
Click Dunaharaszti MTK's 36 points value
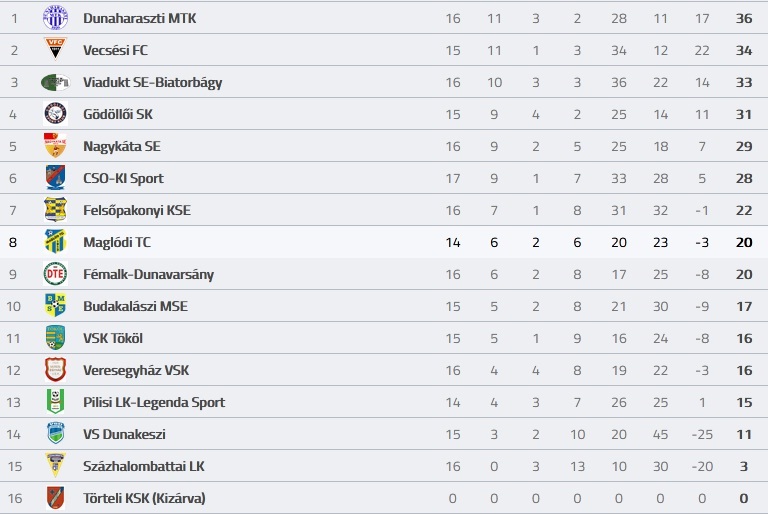click(744, 19)
